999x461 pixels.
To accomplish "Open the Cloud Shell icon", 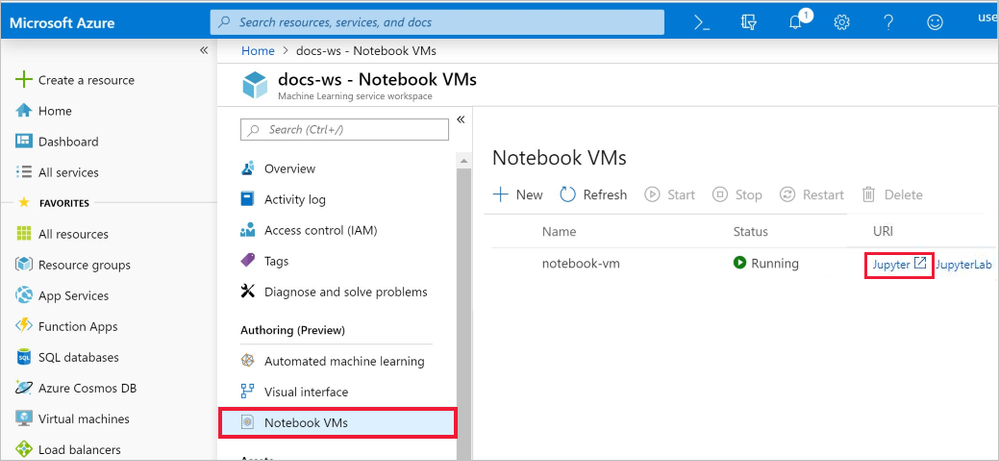I will click(x=701, y=22).
